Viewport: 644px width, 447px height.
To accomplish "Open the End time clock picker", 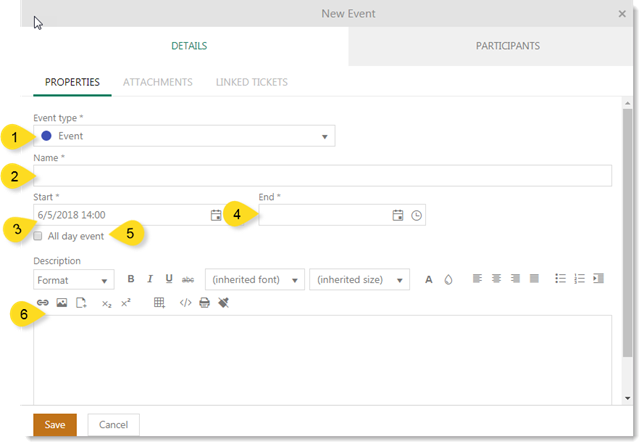I will 416,215.
